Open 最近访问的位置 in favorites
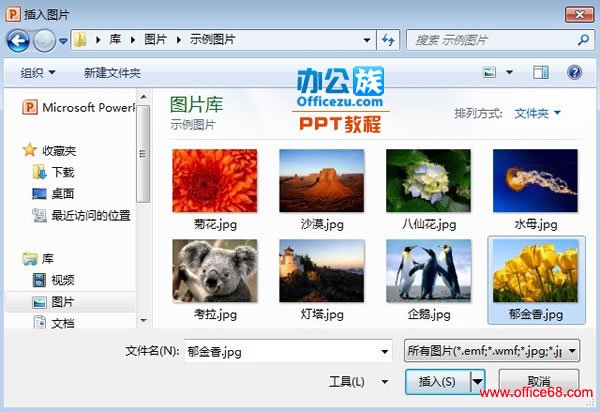 pyautogui.click(x=82, y=215)
